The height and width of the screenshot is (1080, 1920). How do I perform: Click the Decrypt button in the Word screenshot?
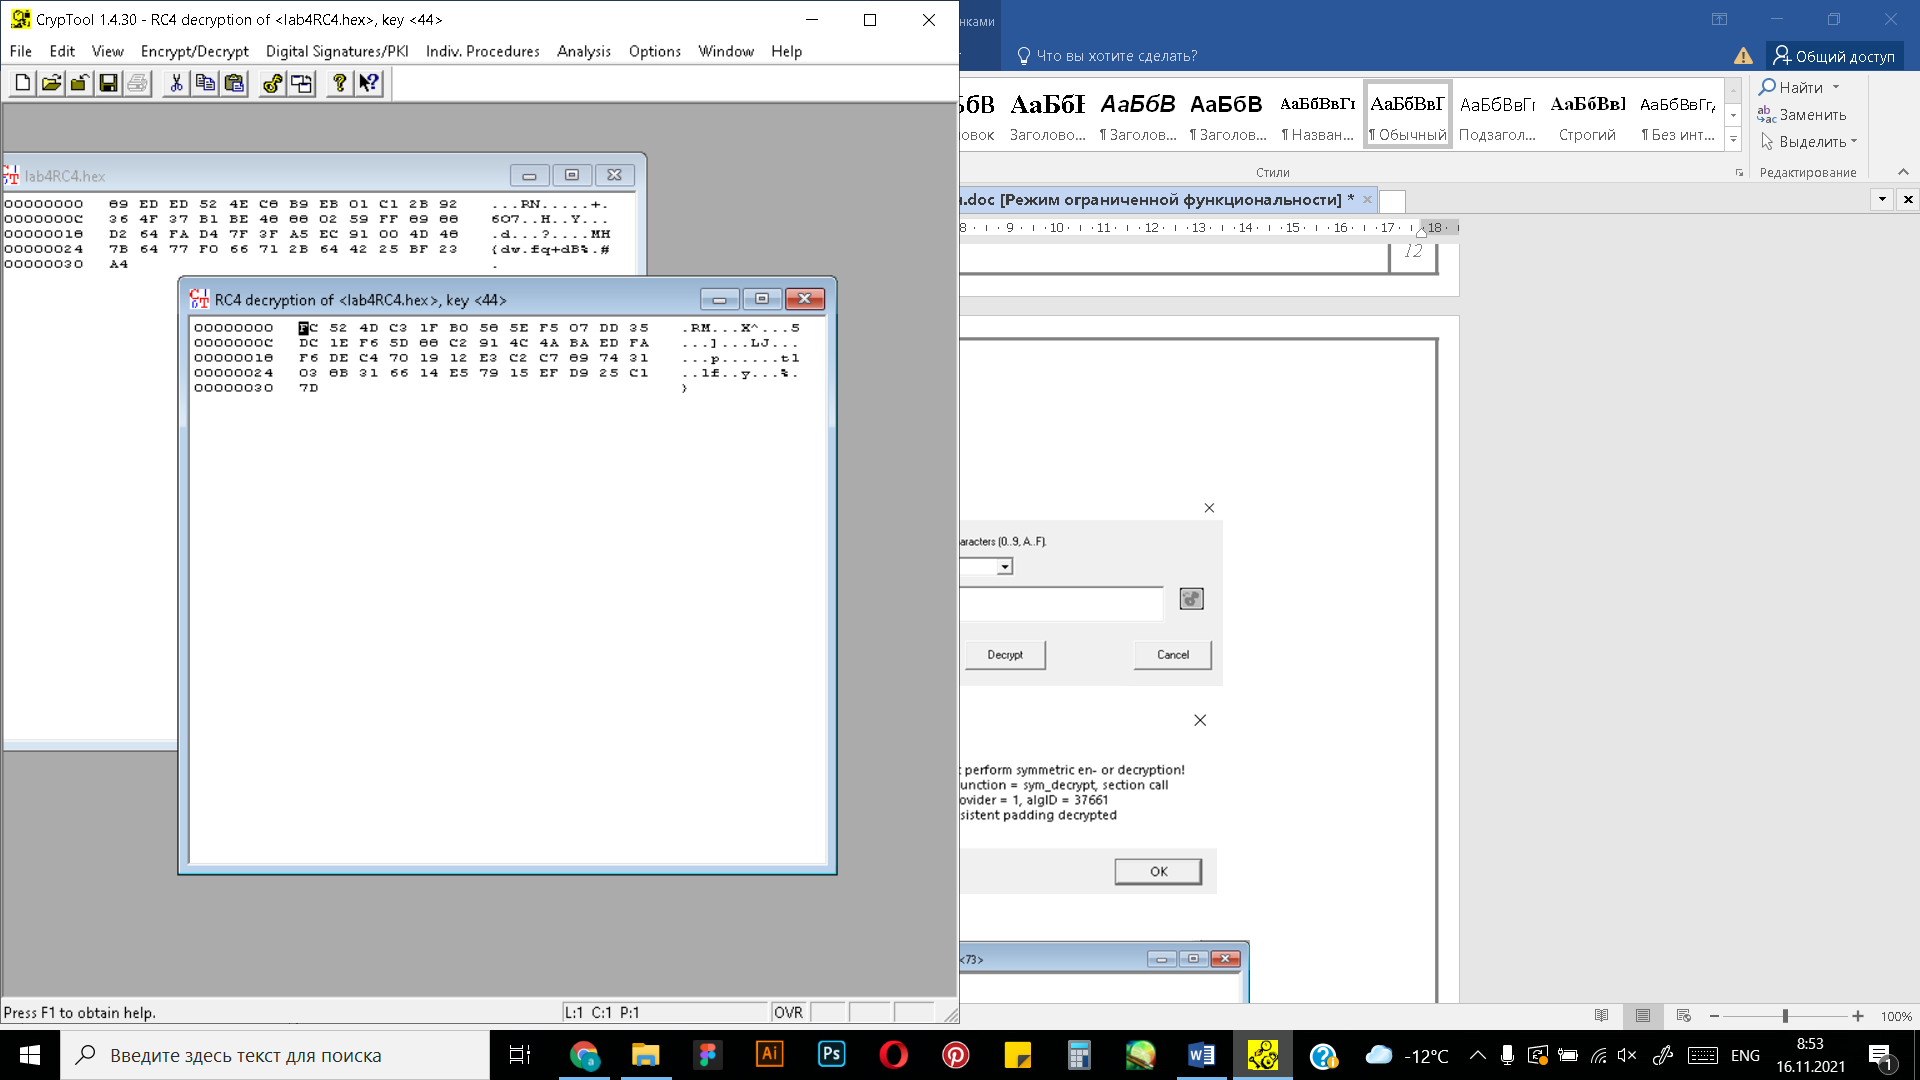click(1004, 655)
